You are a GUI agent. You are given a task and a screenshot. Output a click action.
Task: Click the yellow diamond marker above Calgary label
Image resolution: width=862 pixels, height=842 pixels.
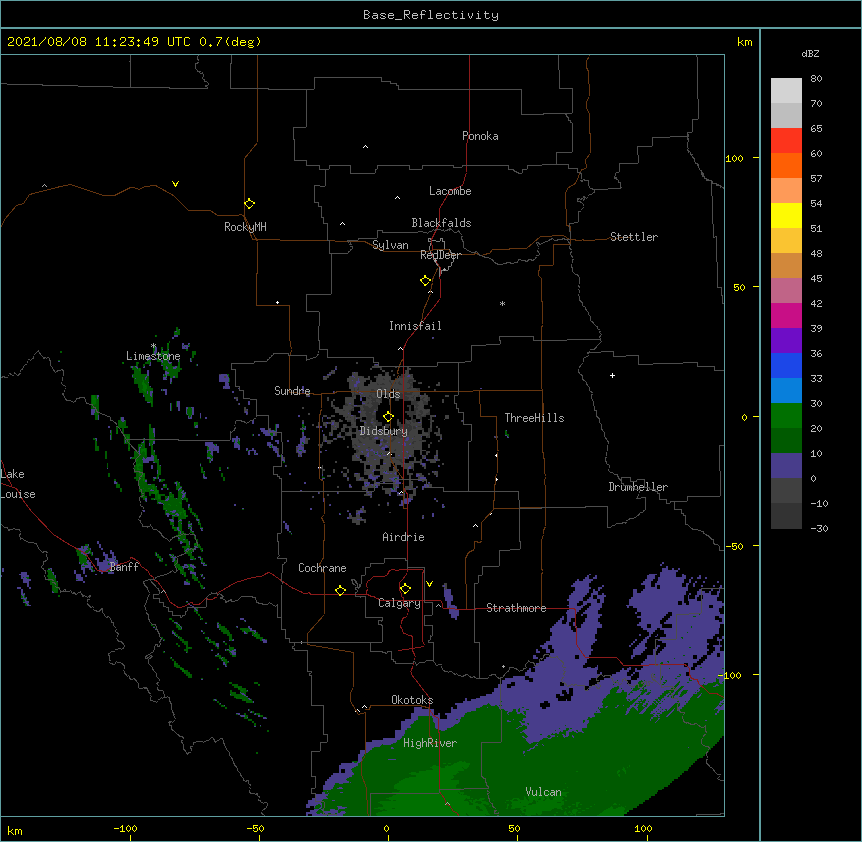point(405,589)
